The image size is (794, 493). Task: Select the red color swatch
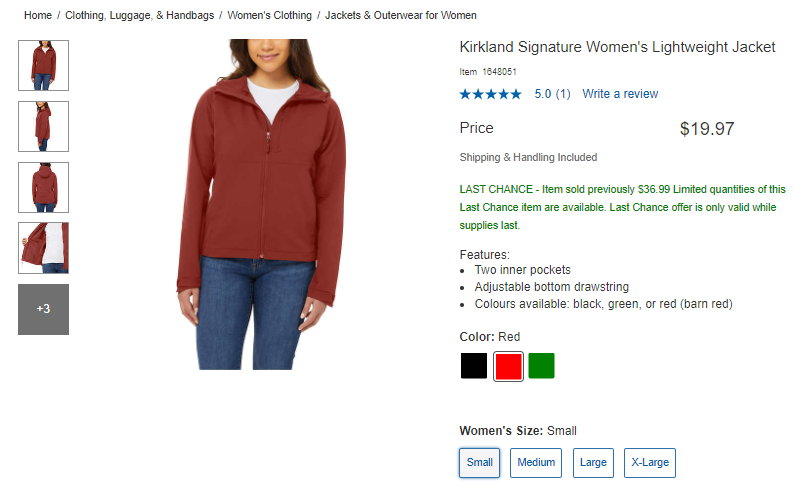(x=508, y=366)
